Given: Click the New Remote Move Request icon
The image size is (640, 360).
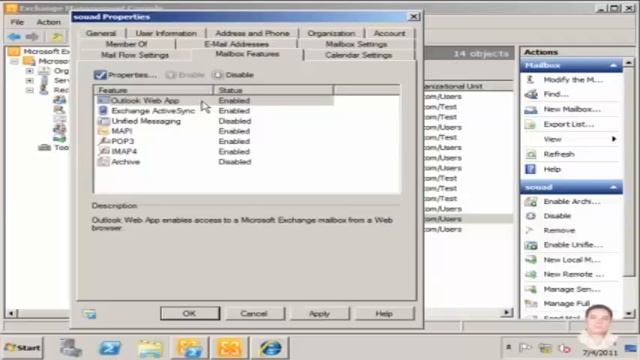Looking at the screenshot, I should pyautogui.click(x=531, y=274).
